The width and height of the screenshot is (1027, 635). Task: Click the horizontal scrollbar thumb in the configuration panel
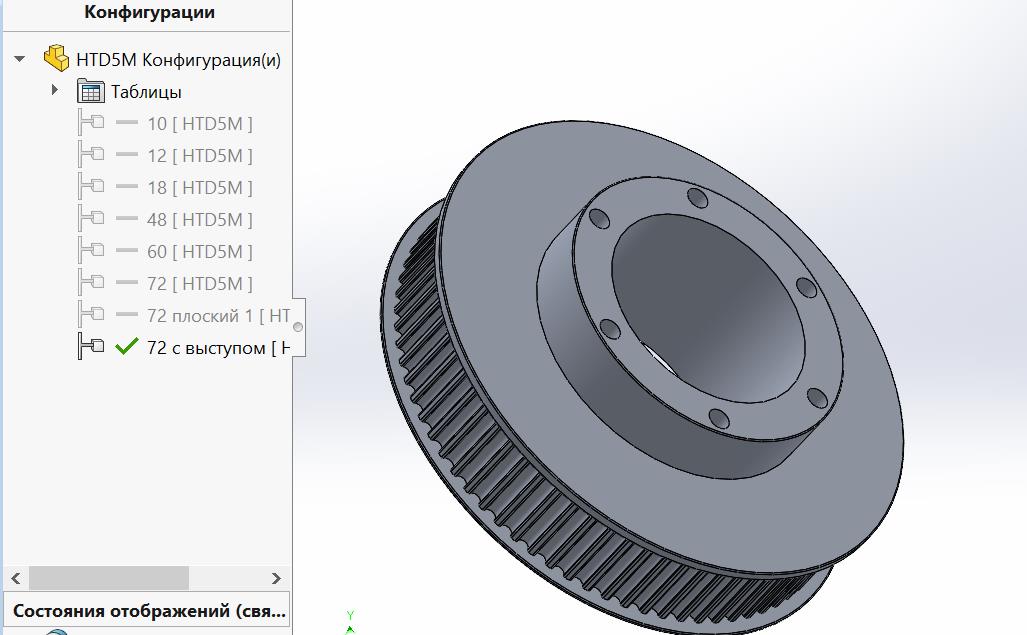(x=109, y=578)
